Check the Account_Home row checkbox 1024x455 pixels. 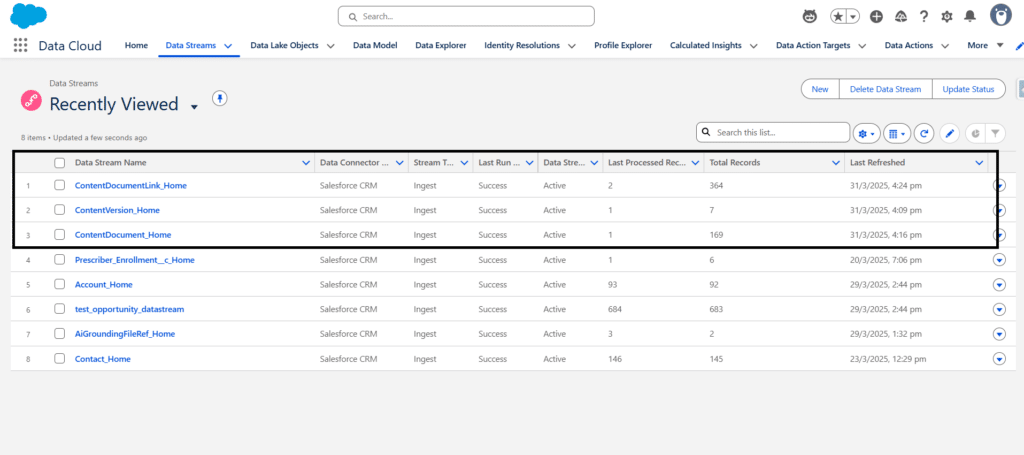60,284
